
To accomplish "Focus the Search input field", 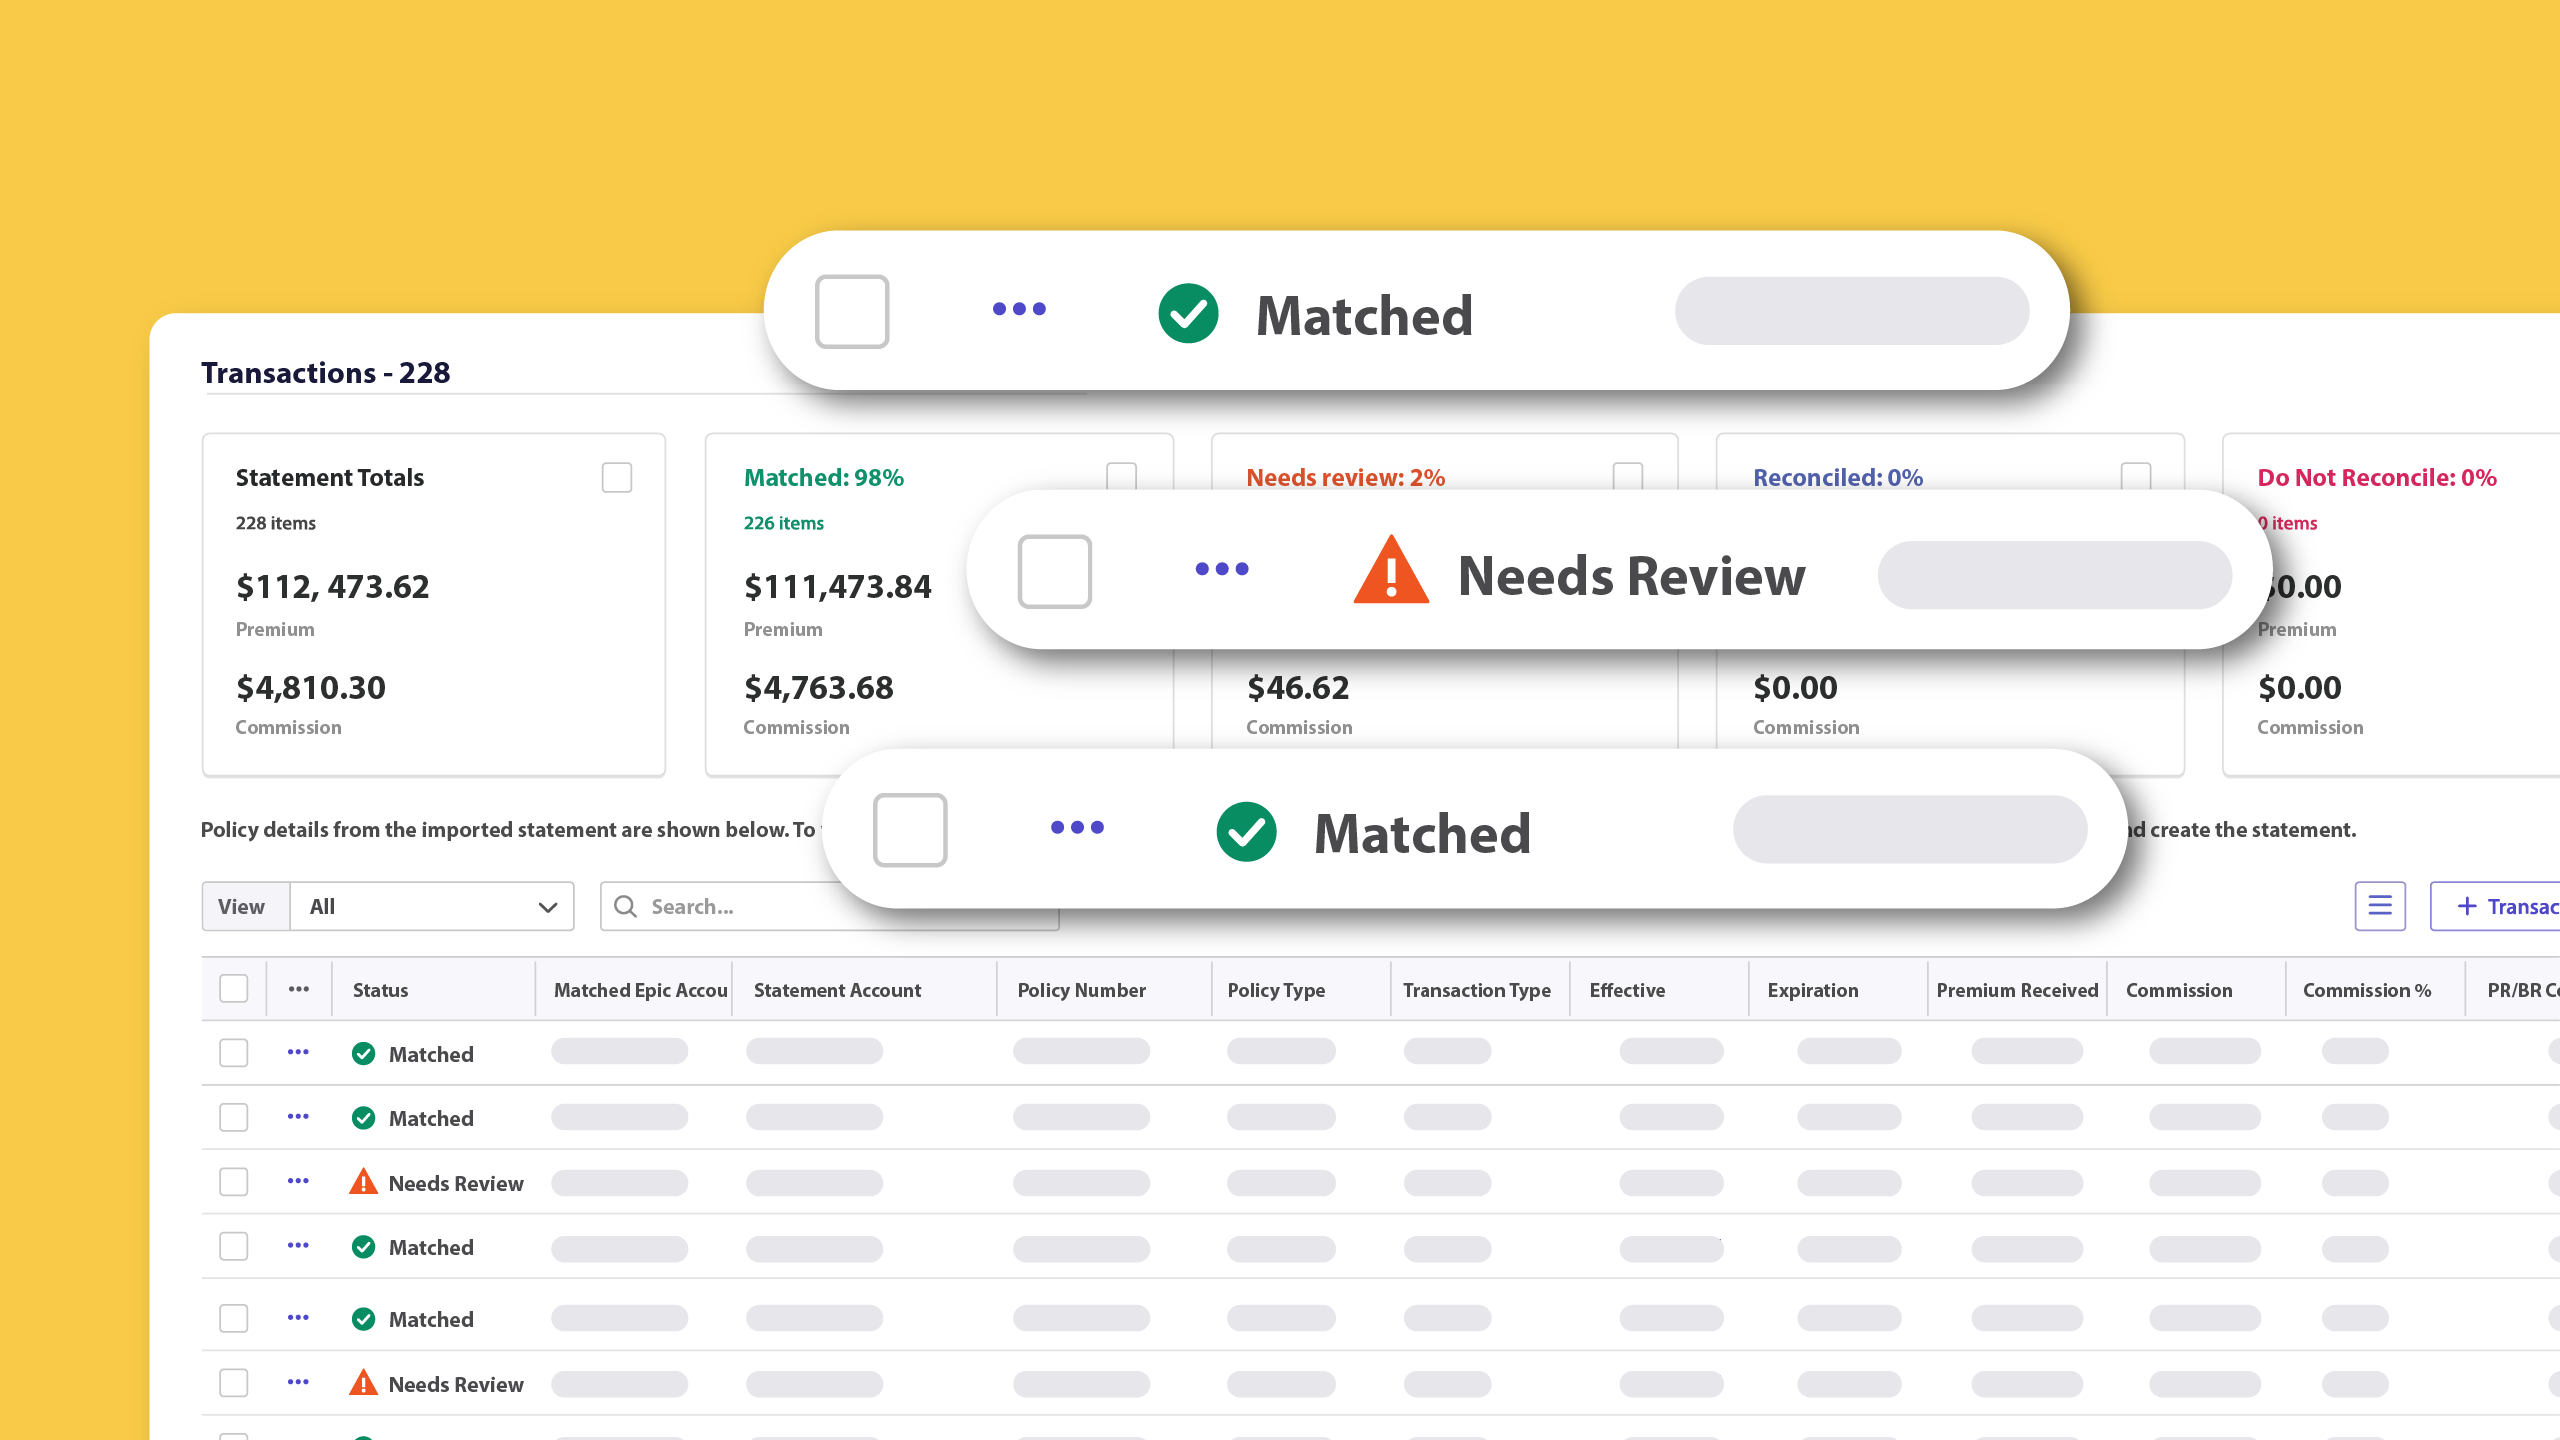I will [x=829, y=906].
